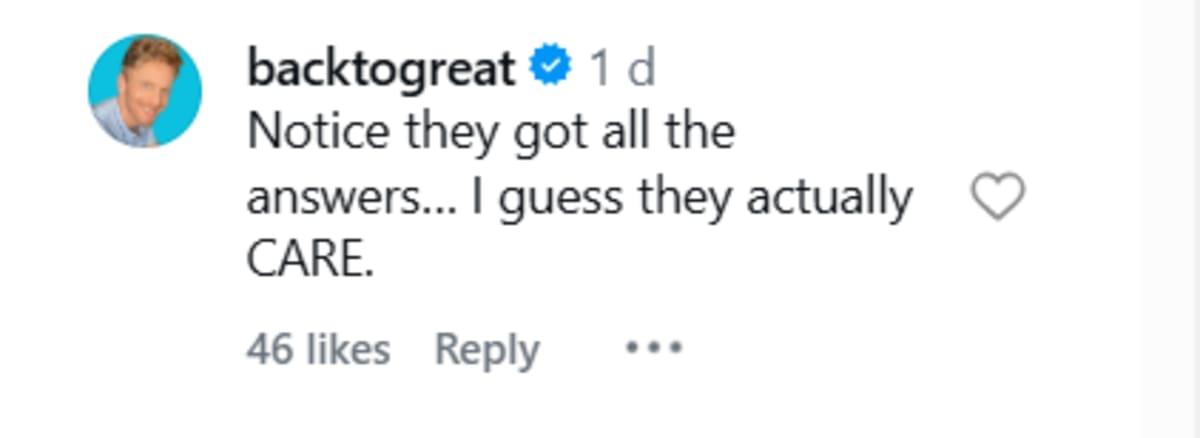
Task: Click the word 'actually' in the comment
Action: point(830,198)
